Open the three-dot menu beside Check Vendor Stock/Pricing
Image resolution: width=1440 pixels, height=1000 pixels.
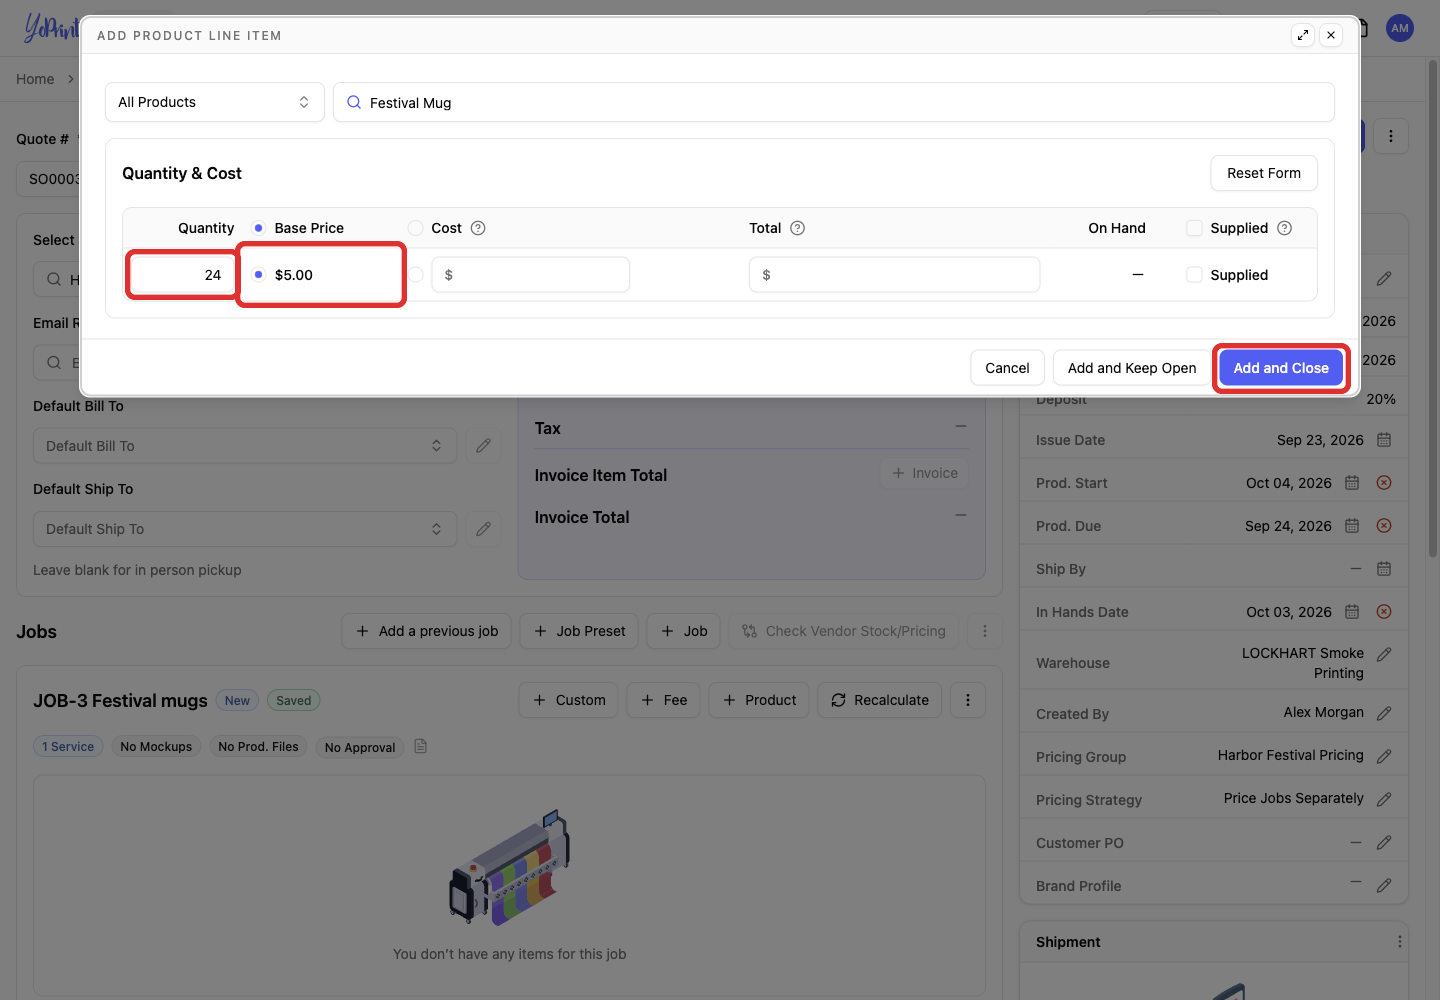click(x=985, y=631)
